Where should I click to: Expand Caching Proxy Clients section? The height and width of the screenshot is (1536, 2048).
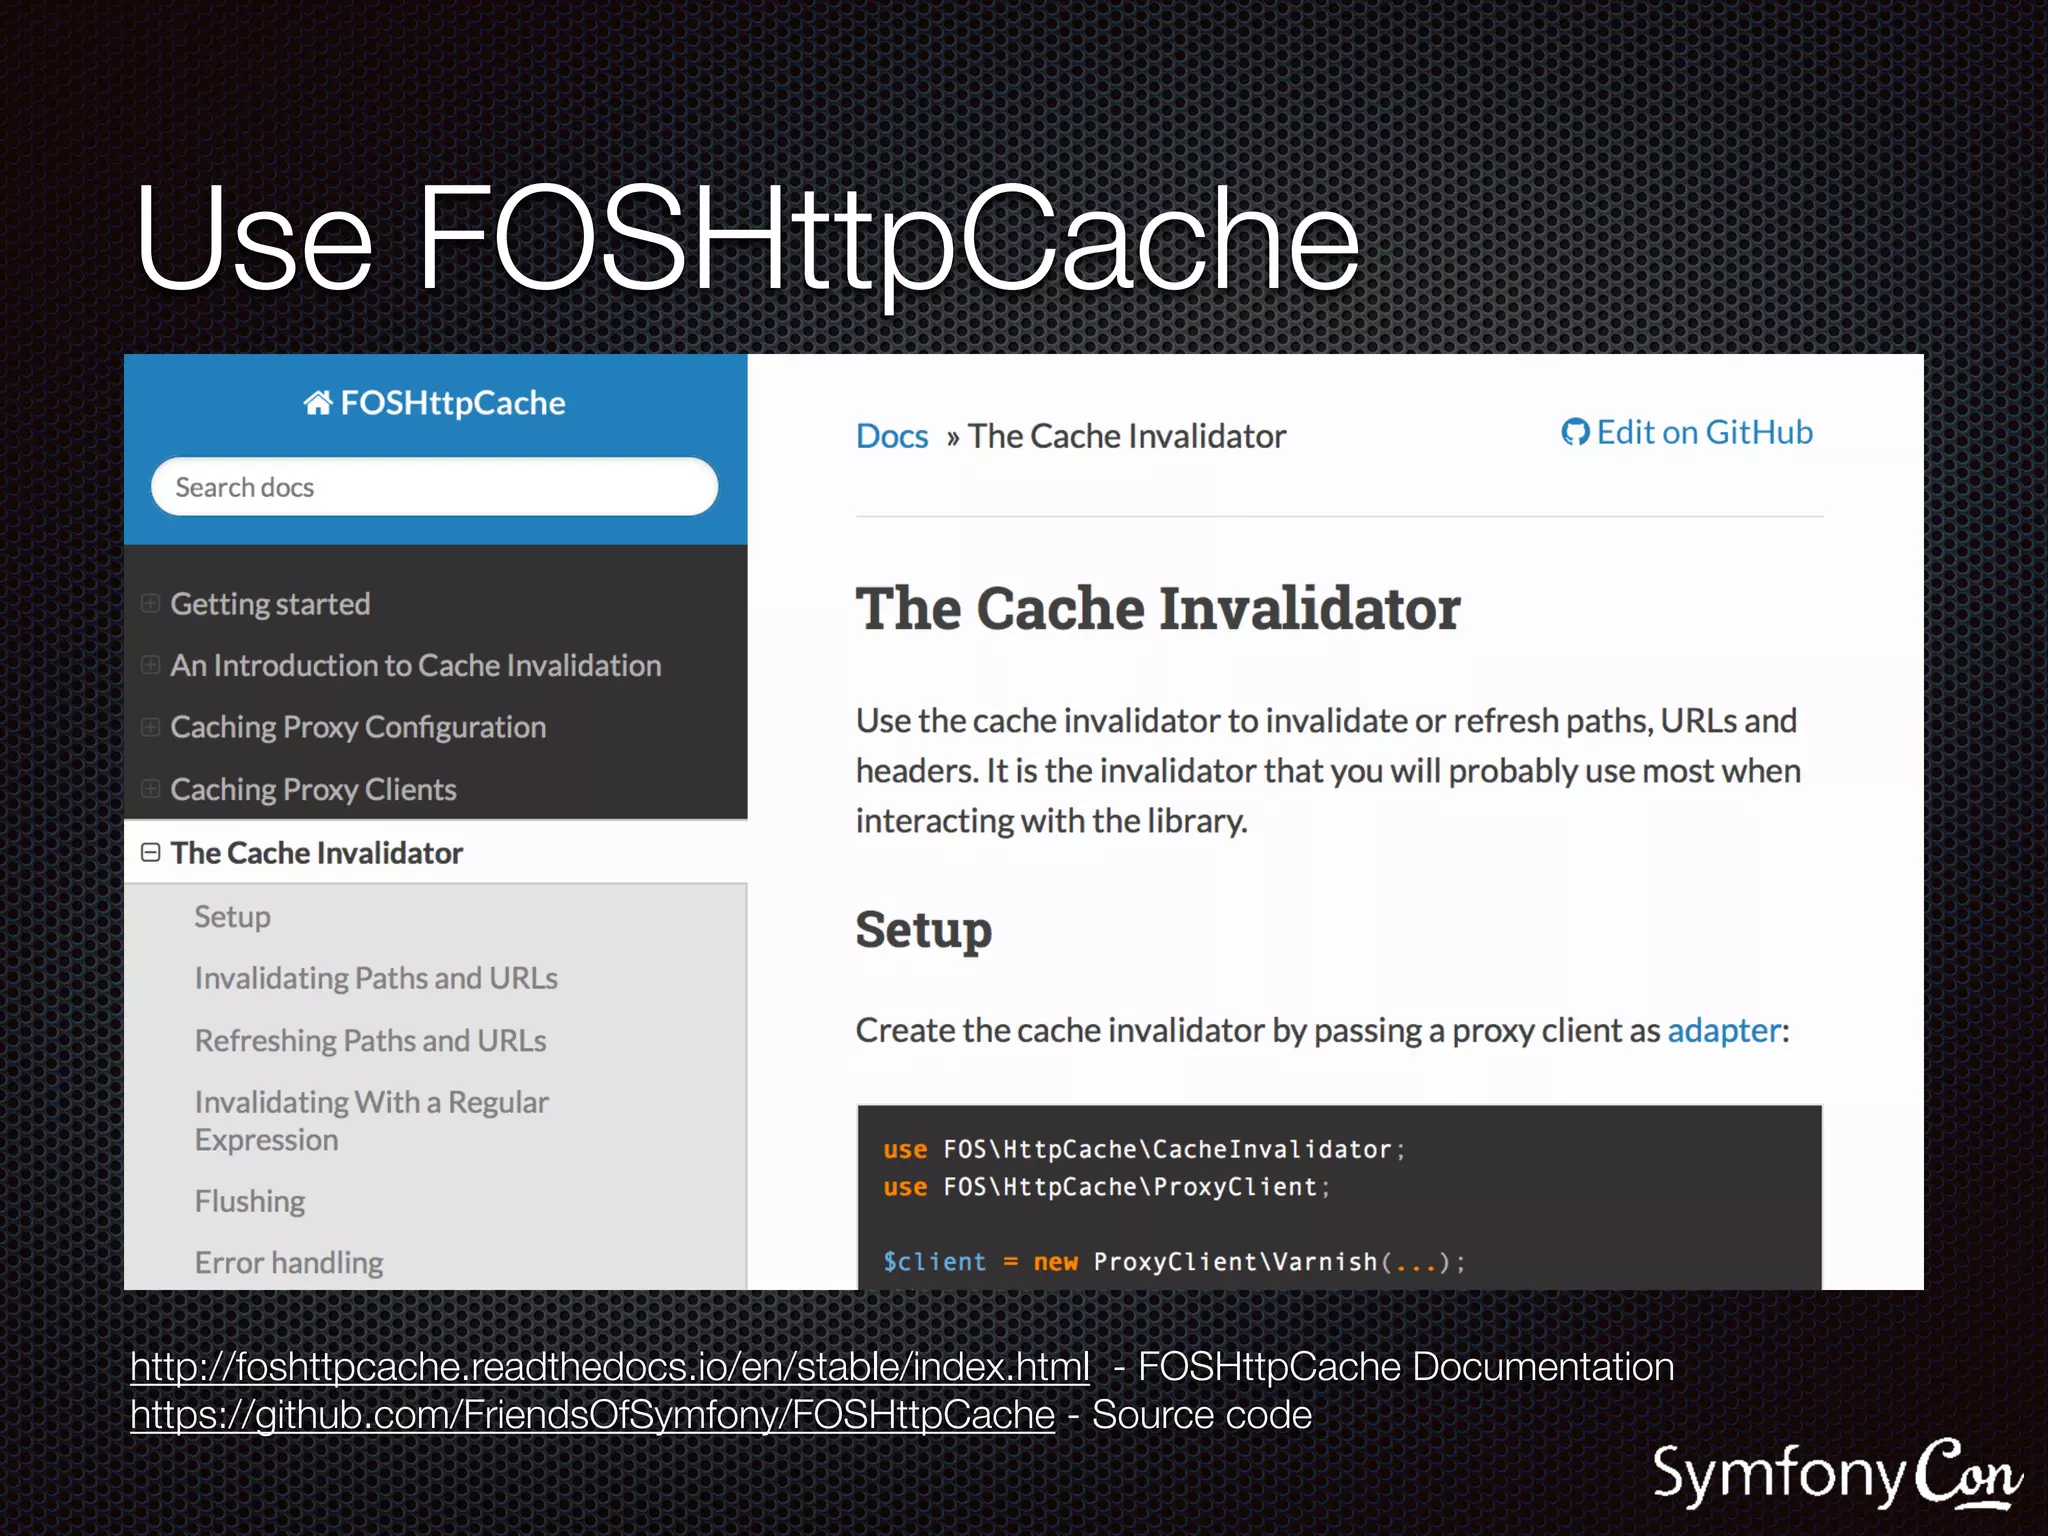pos(150,789)
